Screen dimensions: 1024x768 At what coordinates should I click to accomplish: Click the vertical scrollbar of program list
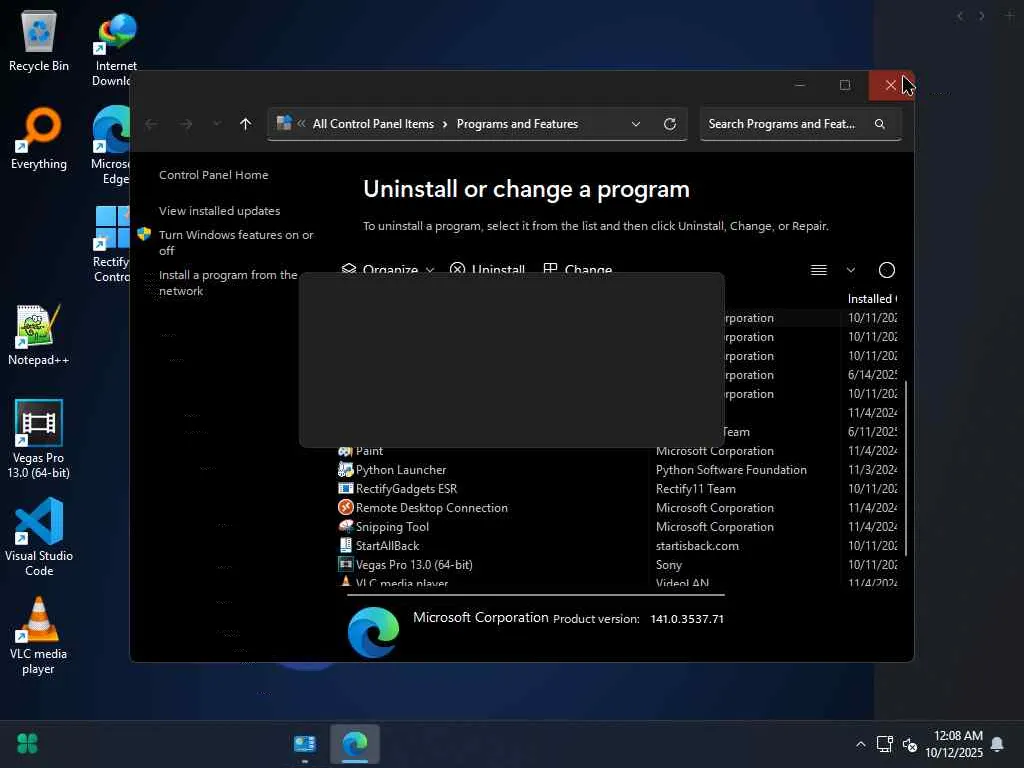(x=906, y=468)
